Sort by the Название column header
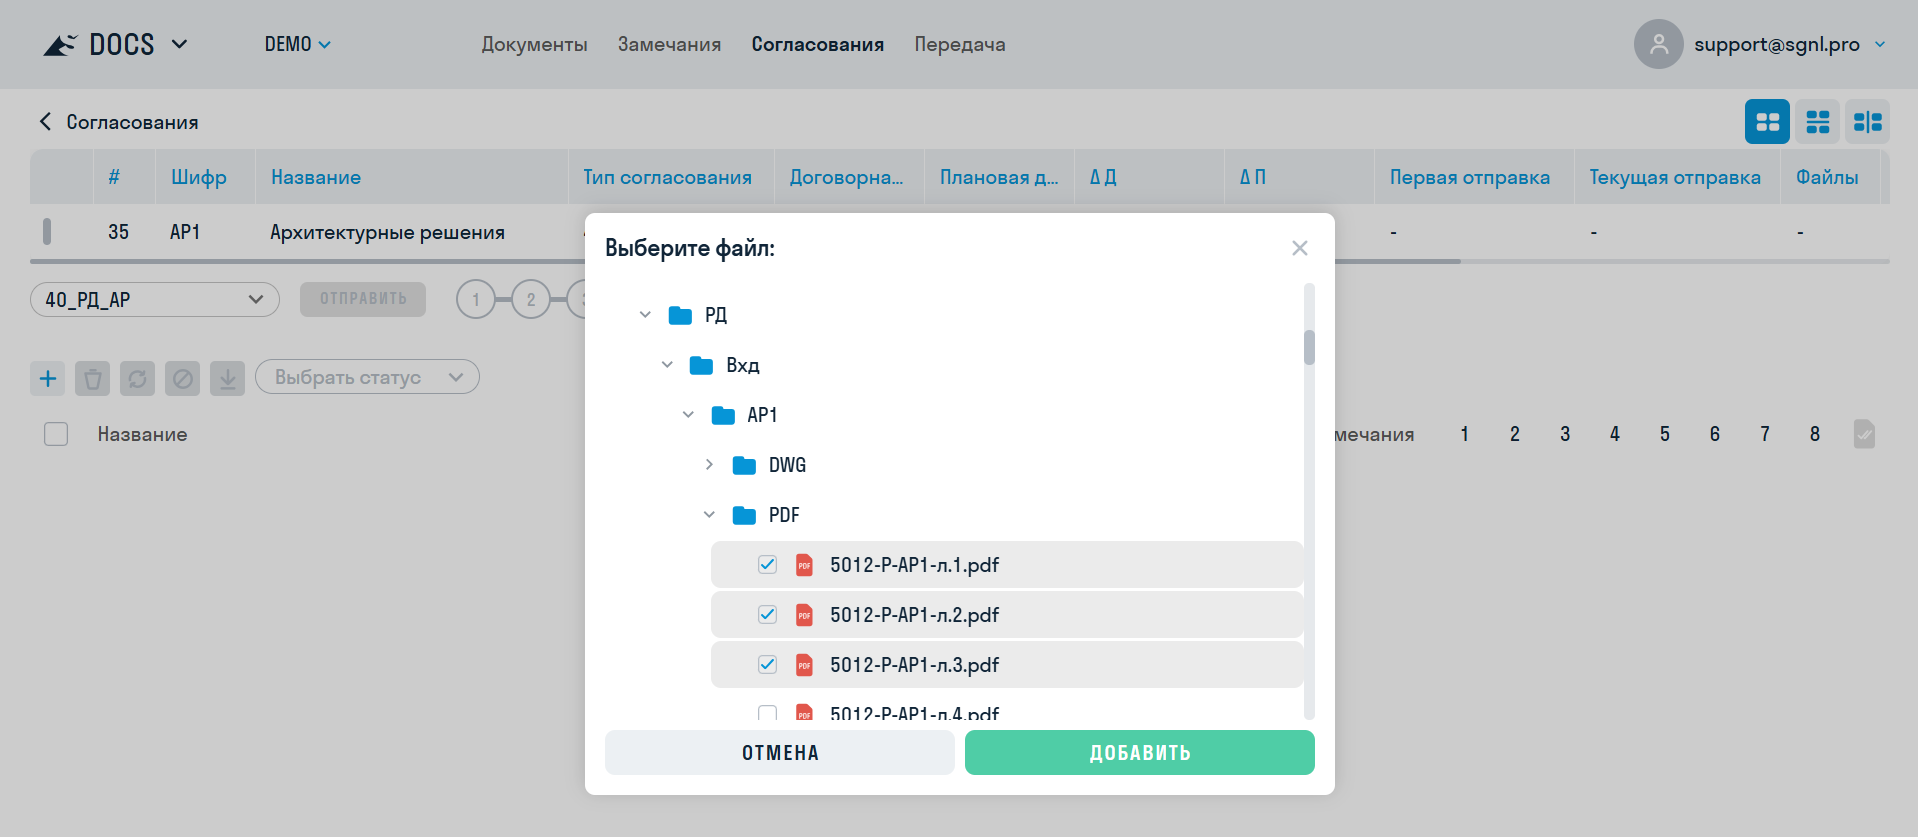The height and width of the screenshot is (837, 1918). point(316,177)
